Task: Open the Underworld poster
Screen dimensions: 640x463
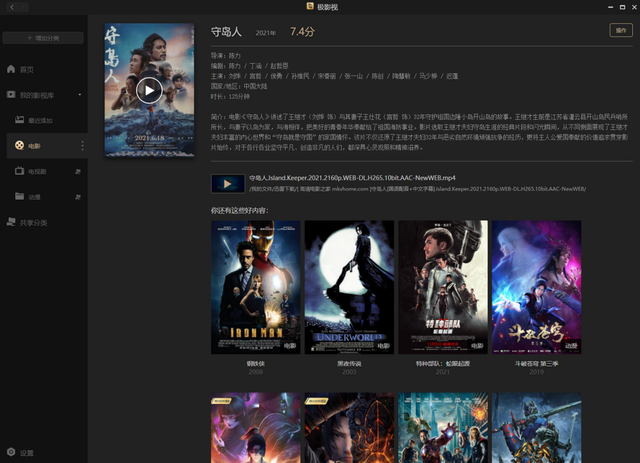Action: pyautogui.click(x=349, y=287)
